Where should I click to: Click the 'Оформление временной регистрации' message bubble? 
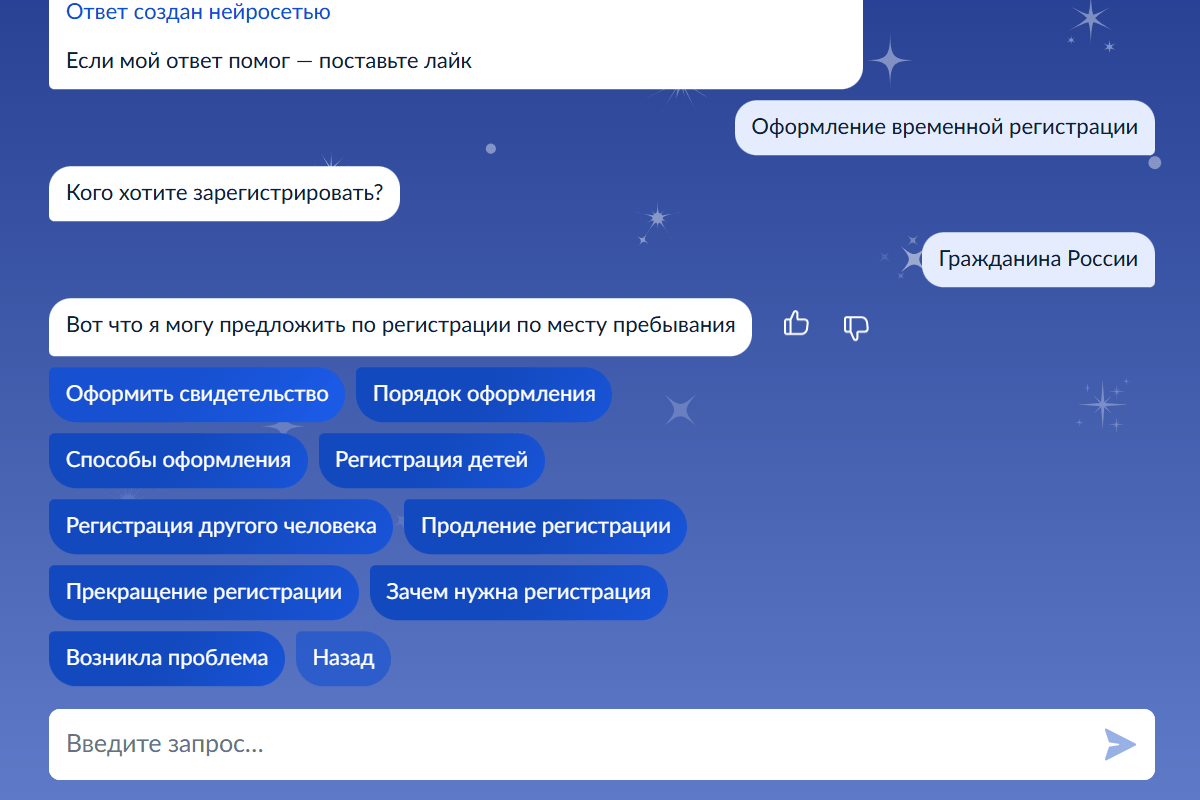click(945, 128)
